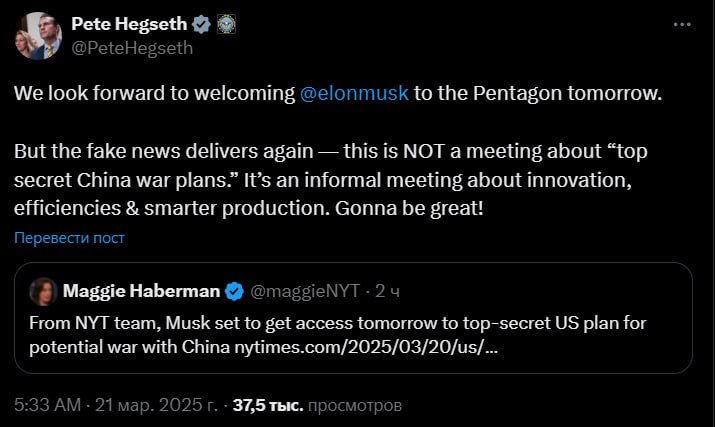
Task: Click the "2 ч" quoted post timestamp
Action: 386,291
